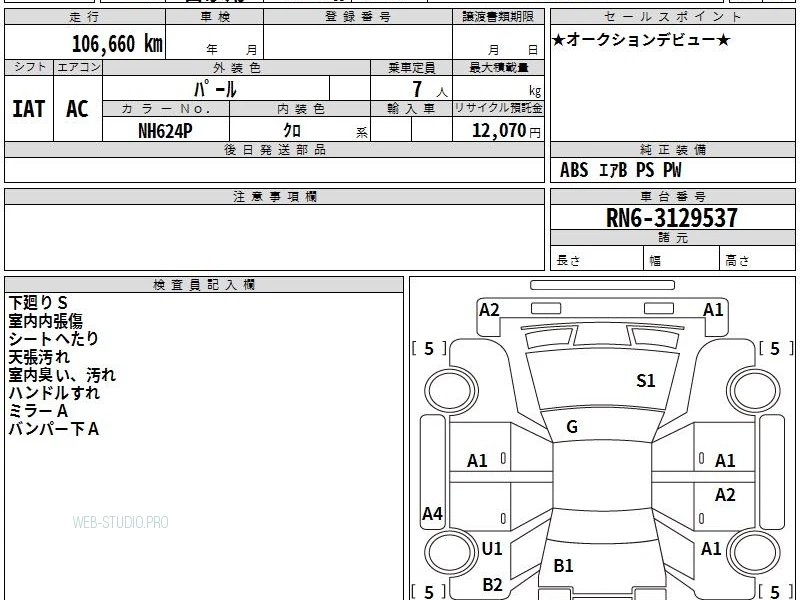Click the S1 mark on the hood
This screenshot has height=600, width=800.
[645, 381]
